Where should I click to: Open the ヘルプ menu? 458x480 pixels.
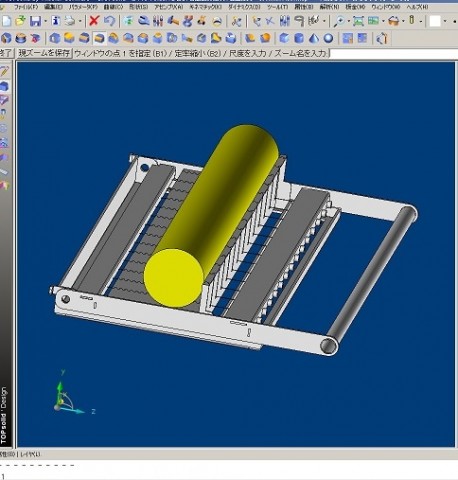[x=417, y=7]
